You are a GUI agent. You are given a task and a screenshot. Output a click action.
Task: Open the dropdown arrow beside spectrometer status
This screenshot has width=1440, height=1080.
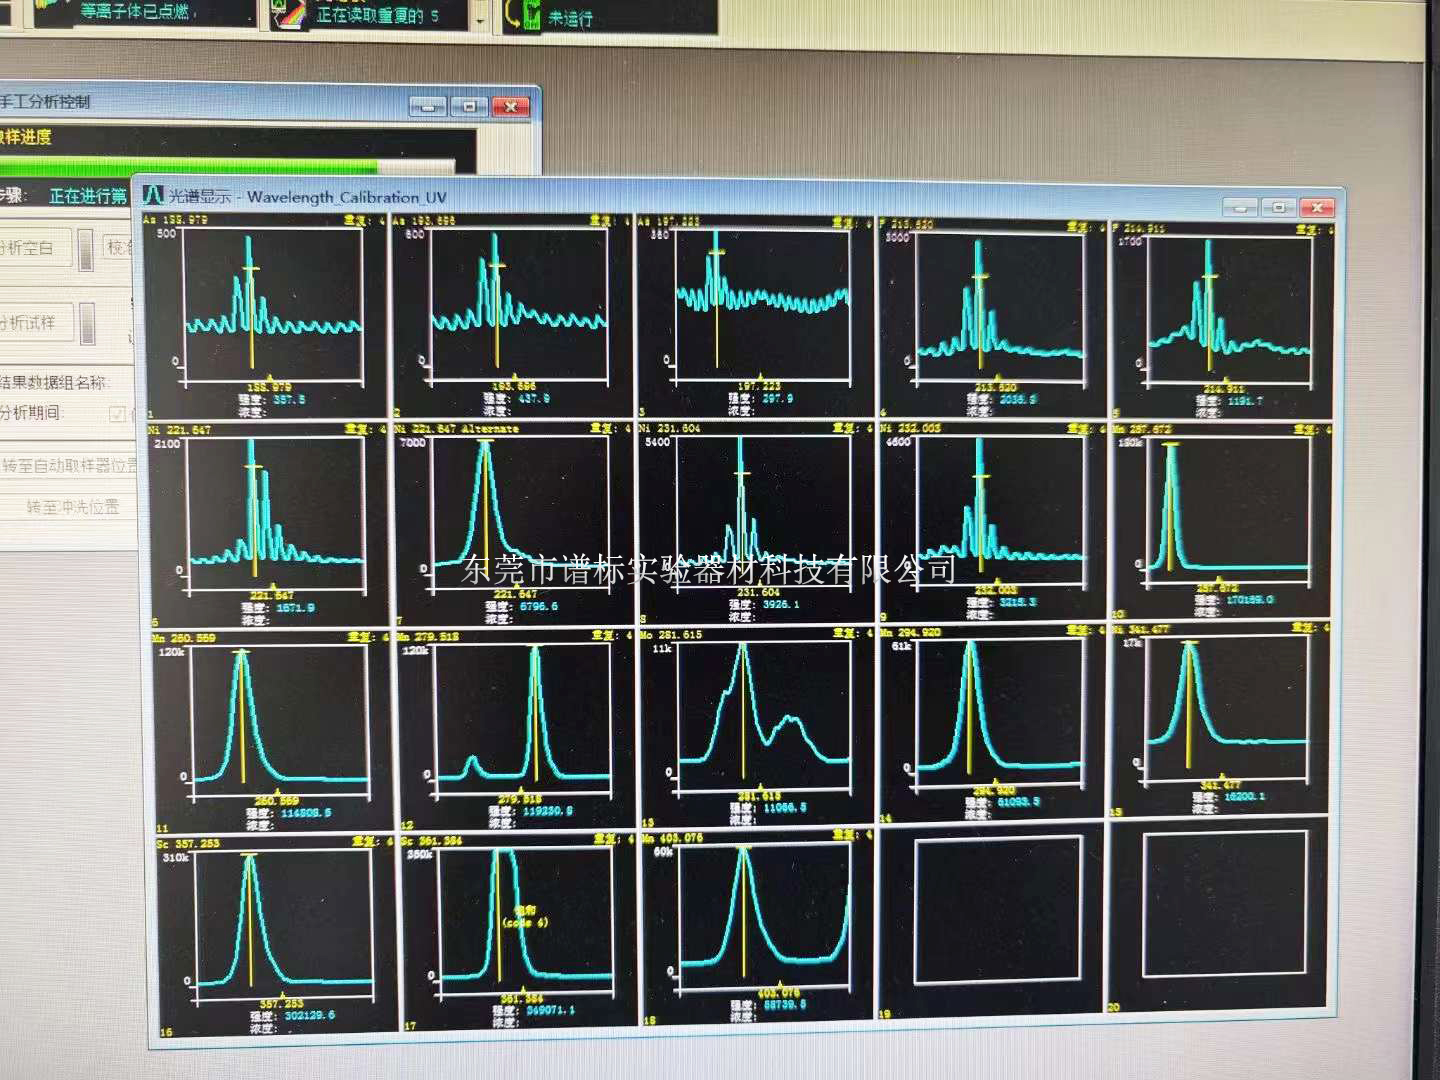[x=480, y=20]
